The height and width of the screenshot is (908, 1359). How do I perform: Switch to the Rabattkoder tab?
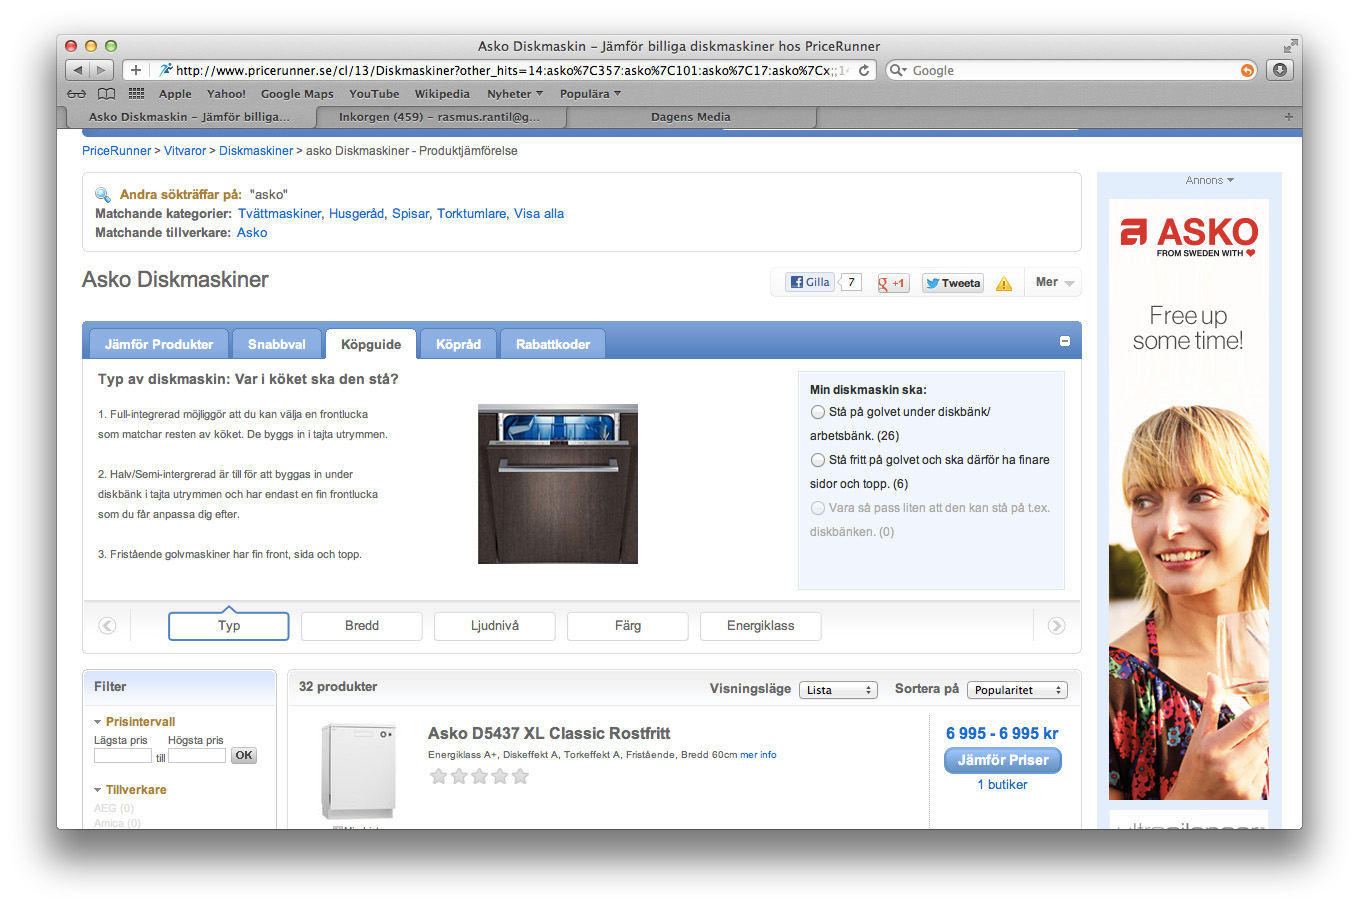click(553, 344)
